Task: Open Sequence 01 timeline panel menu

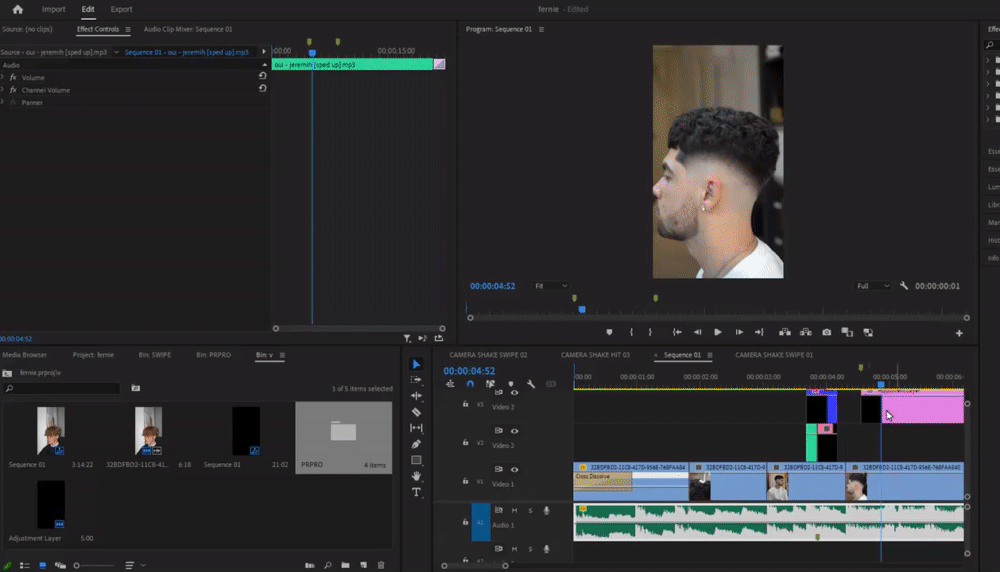Action: click(710, 355)
